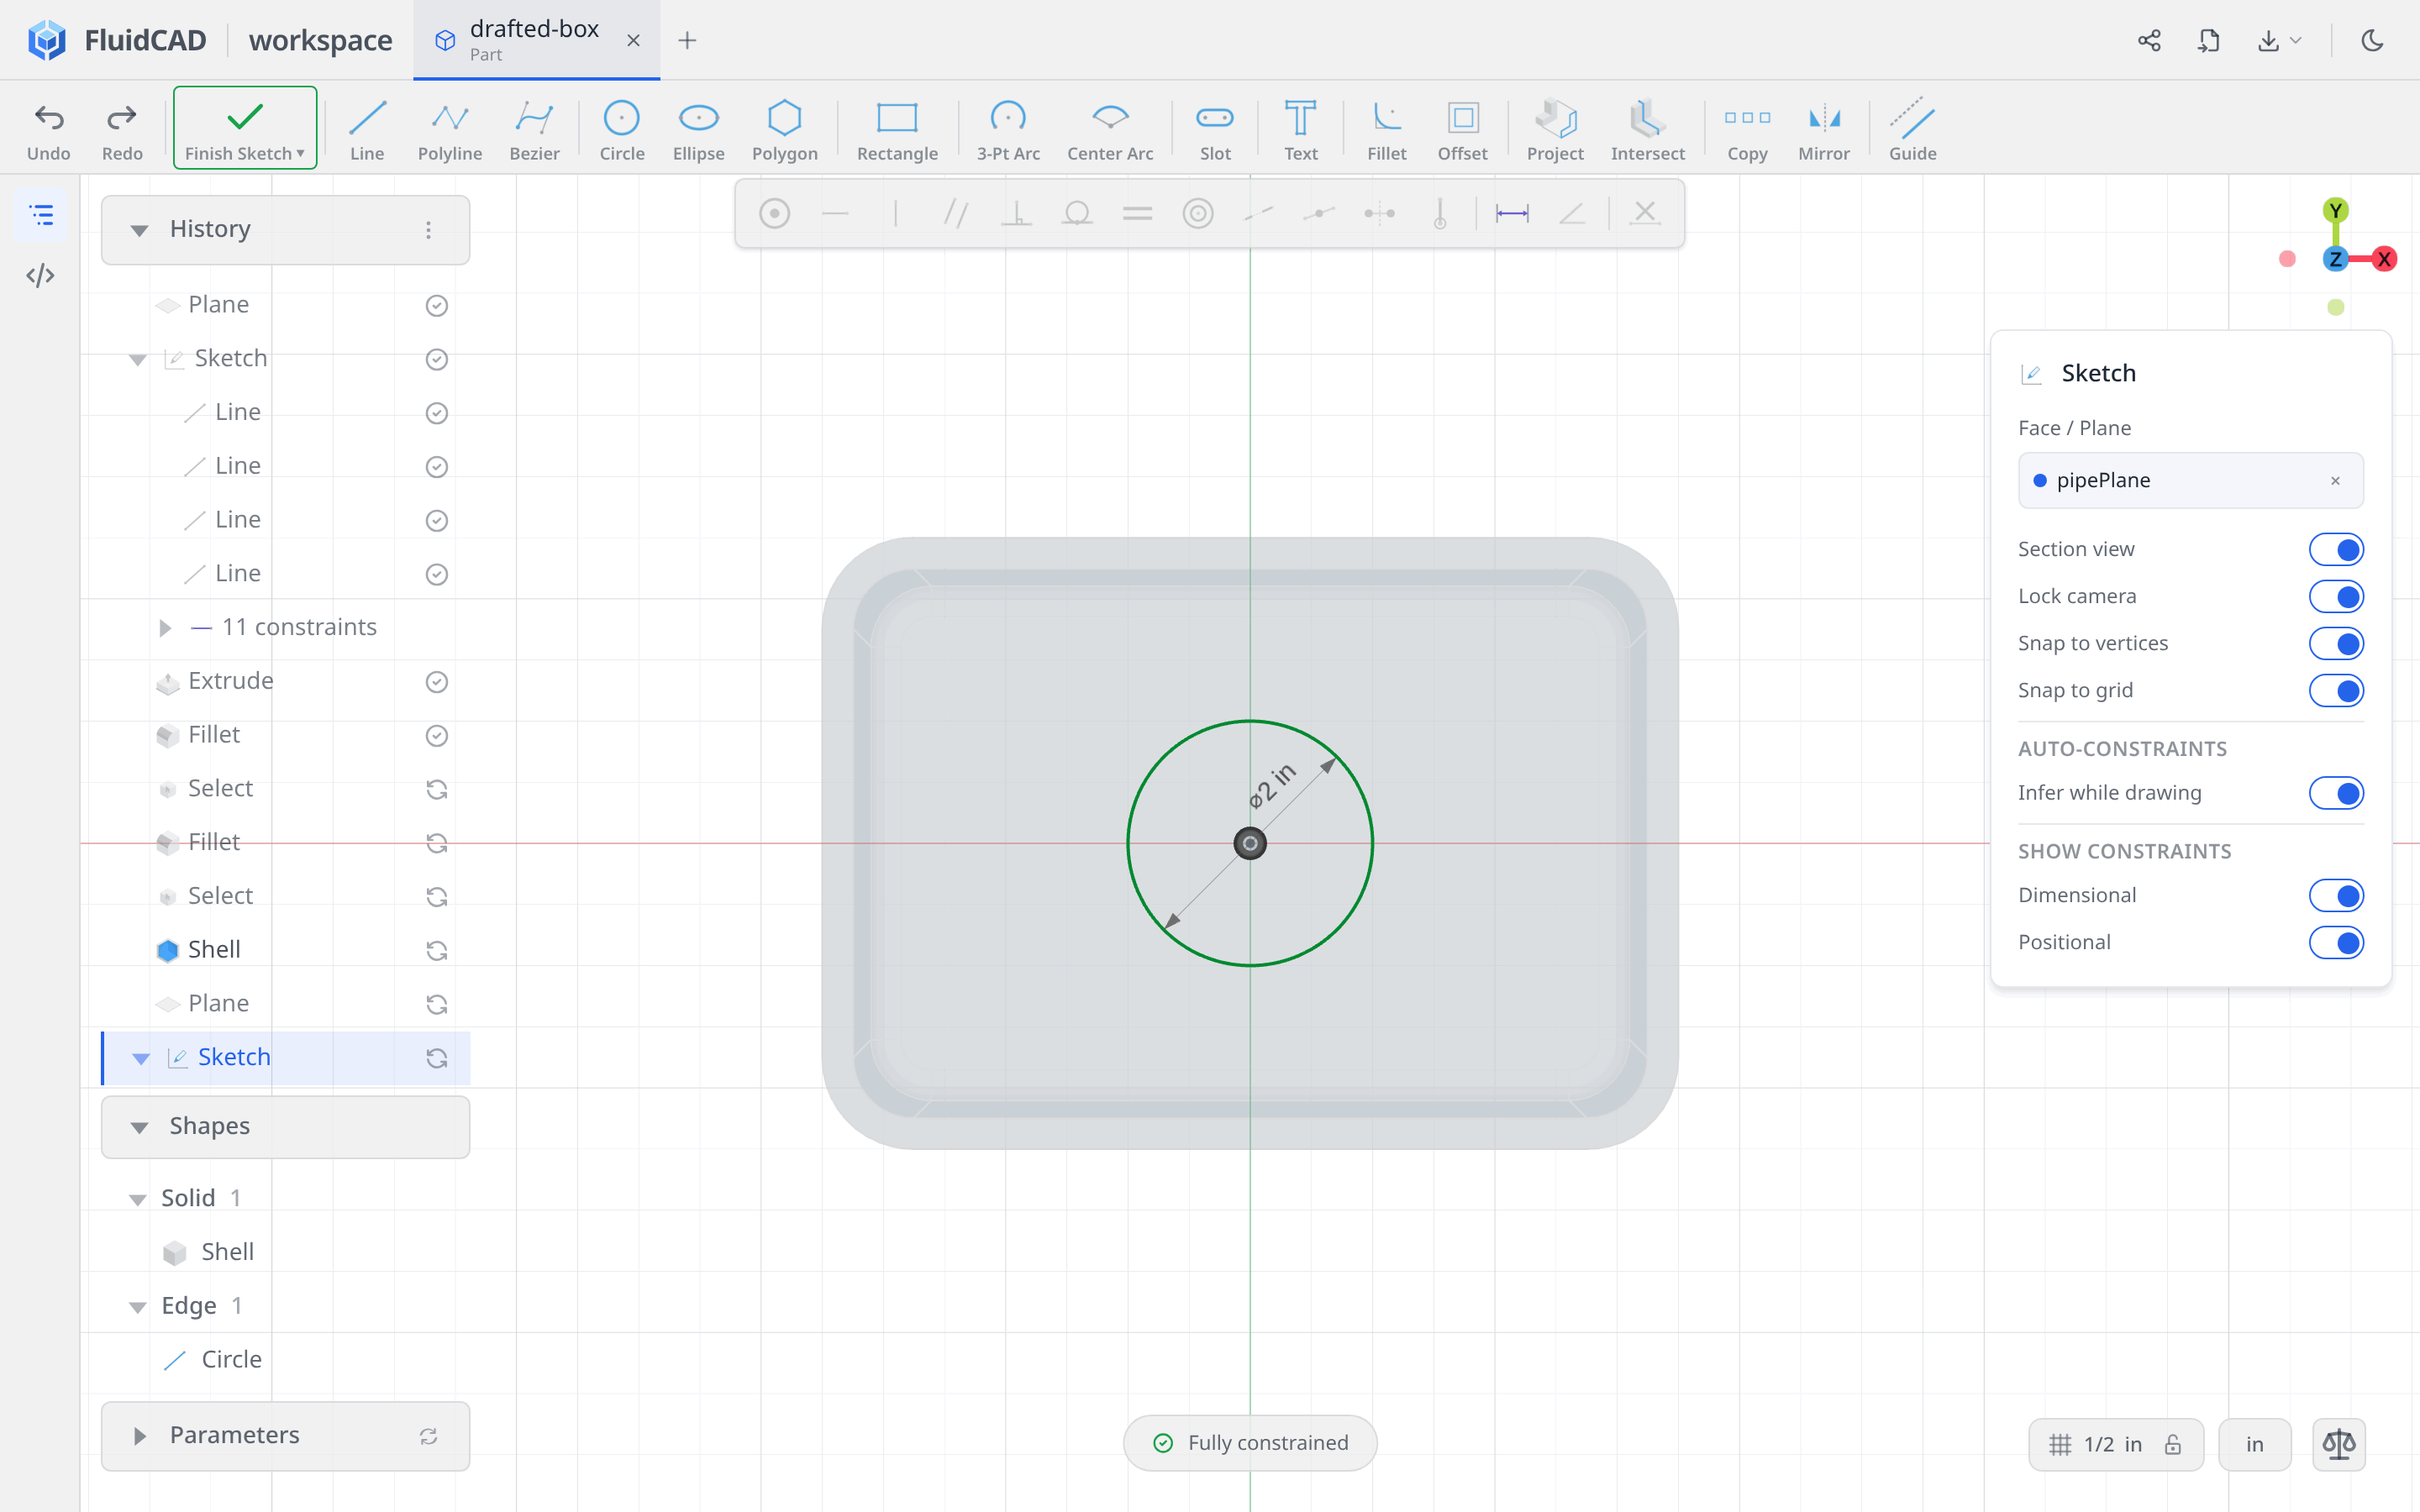Viewport: 2420px width, 1512px height.
Task: Collapse the Solid shapes group
Action: tap(137, 1199)
